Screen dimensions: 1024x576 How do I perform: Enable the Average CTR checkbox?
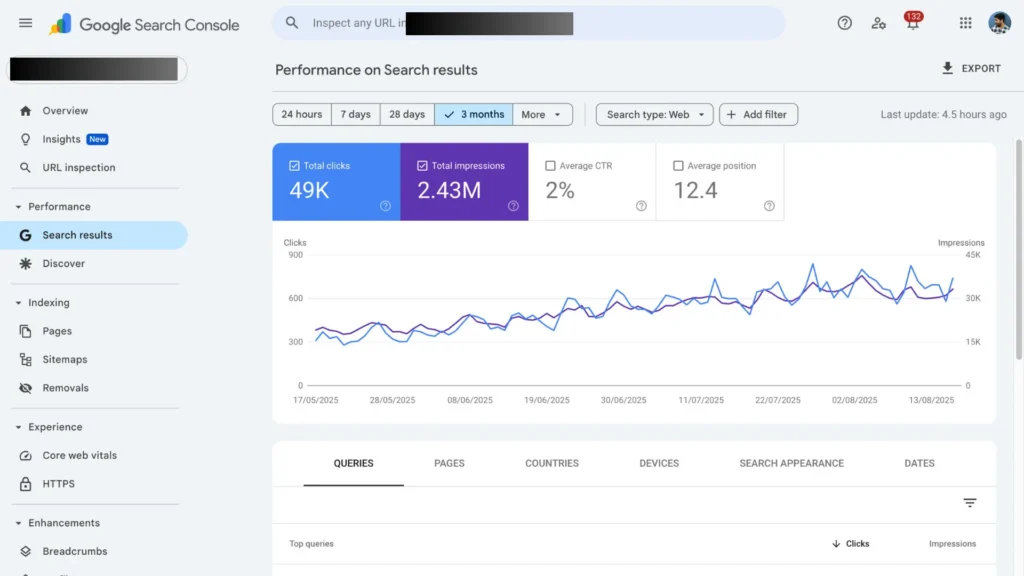550,166
